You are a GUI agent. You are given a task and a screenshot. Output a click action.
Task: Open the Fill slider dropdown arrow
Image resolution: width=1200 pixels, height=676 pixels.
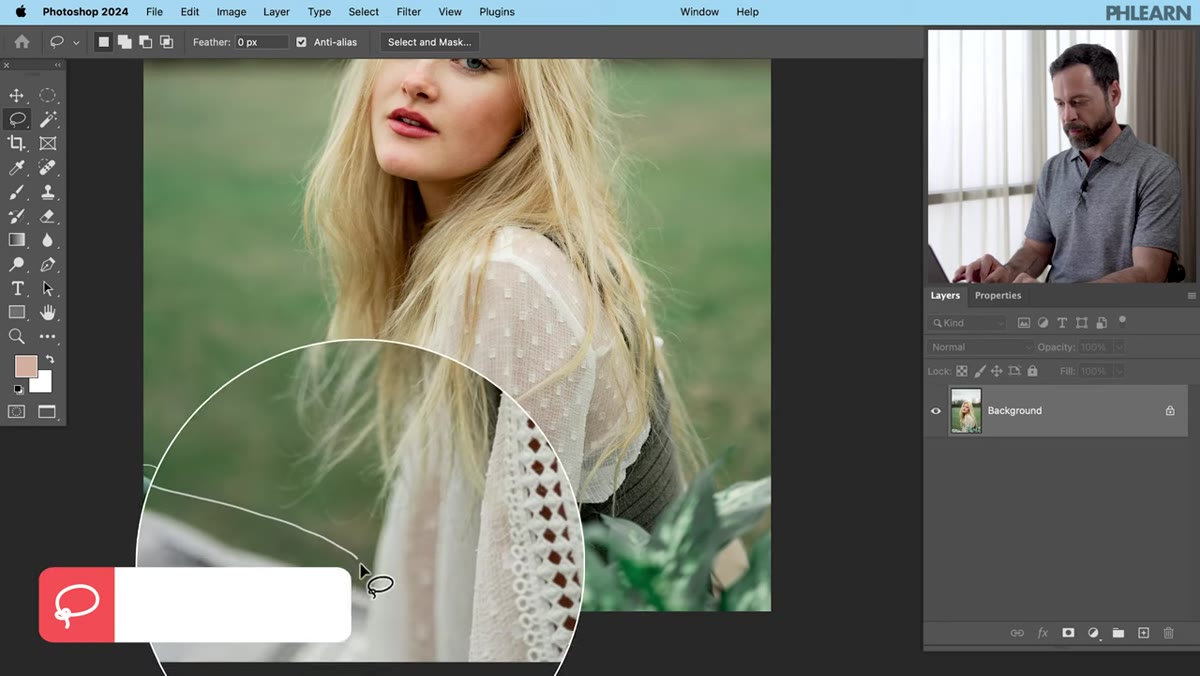(x=1119, y=371)
